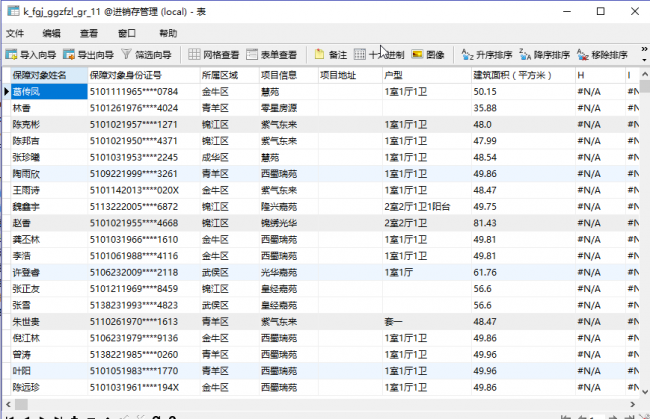Open the 导入向导 import wizard
This screenshot has height=419, width=650.
[31, 54]
